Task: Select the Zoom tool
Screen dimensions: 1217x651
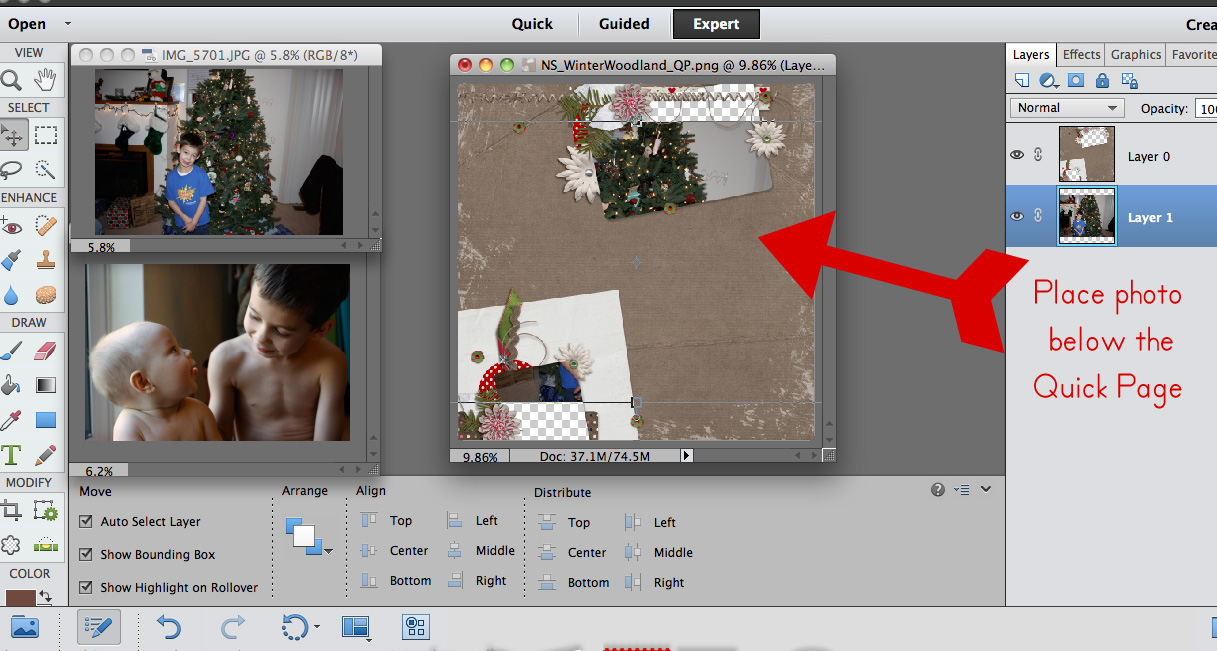Action: pos(12,81)
